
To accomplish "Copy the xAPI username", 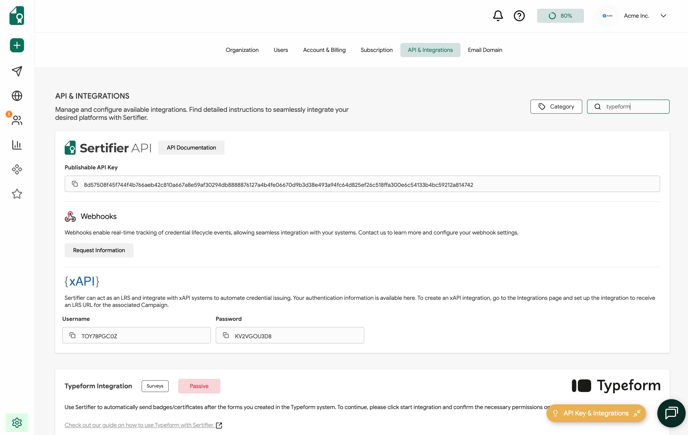I will point(72,336).
